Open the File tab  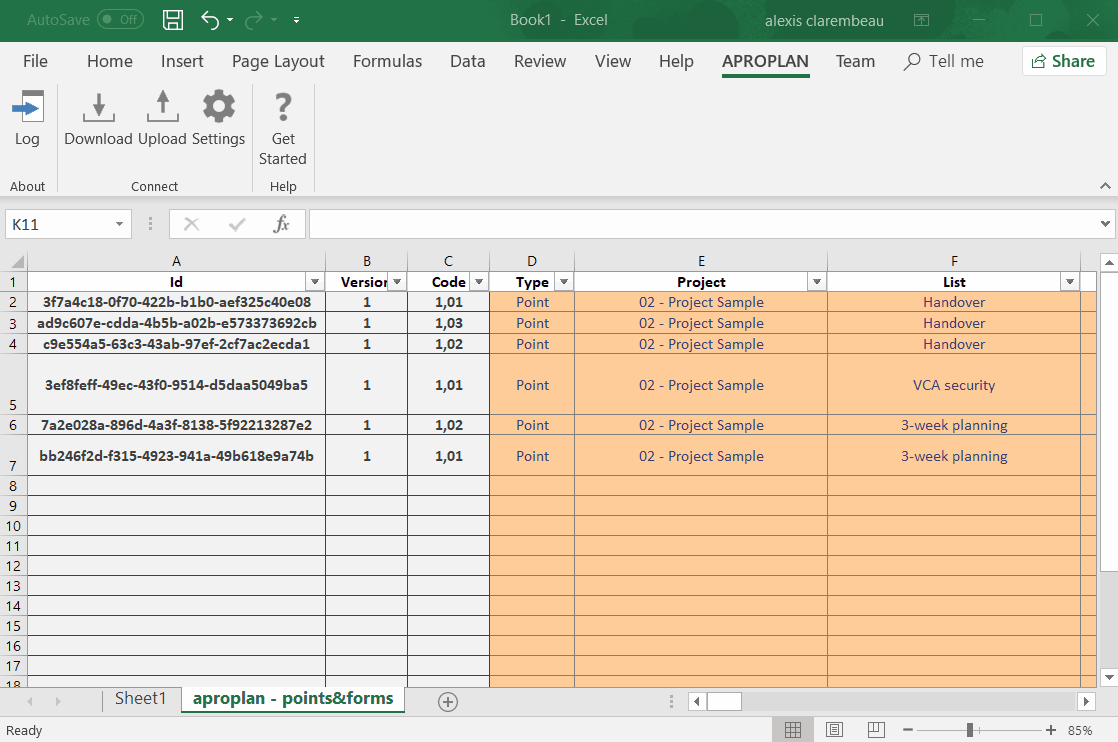point(35,61)
